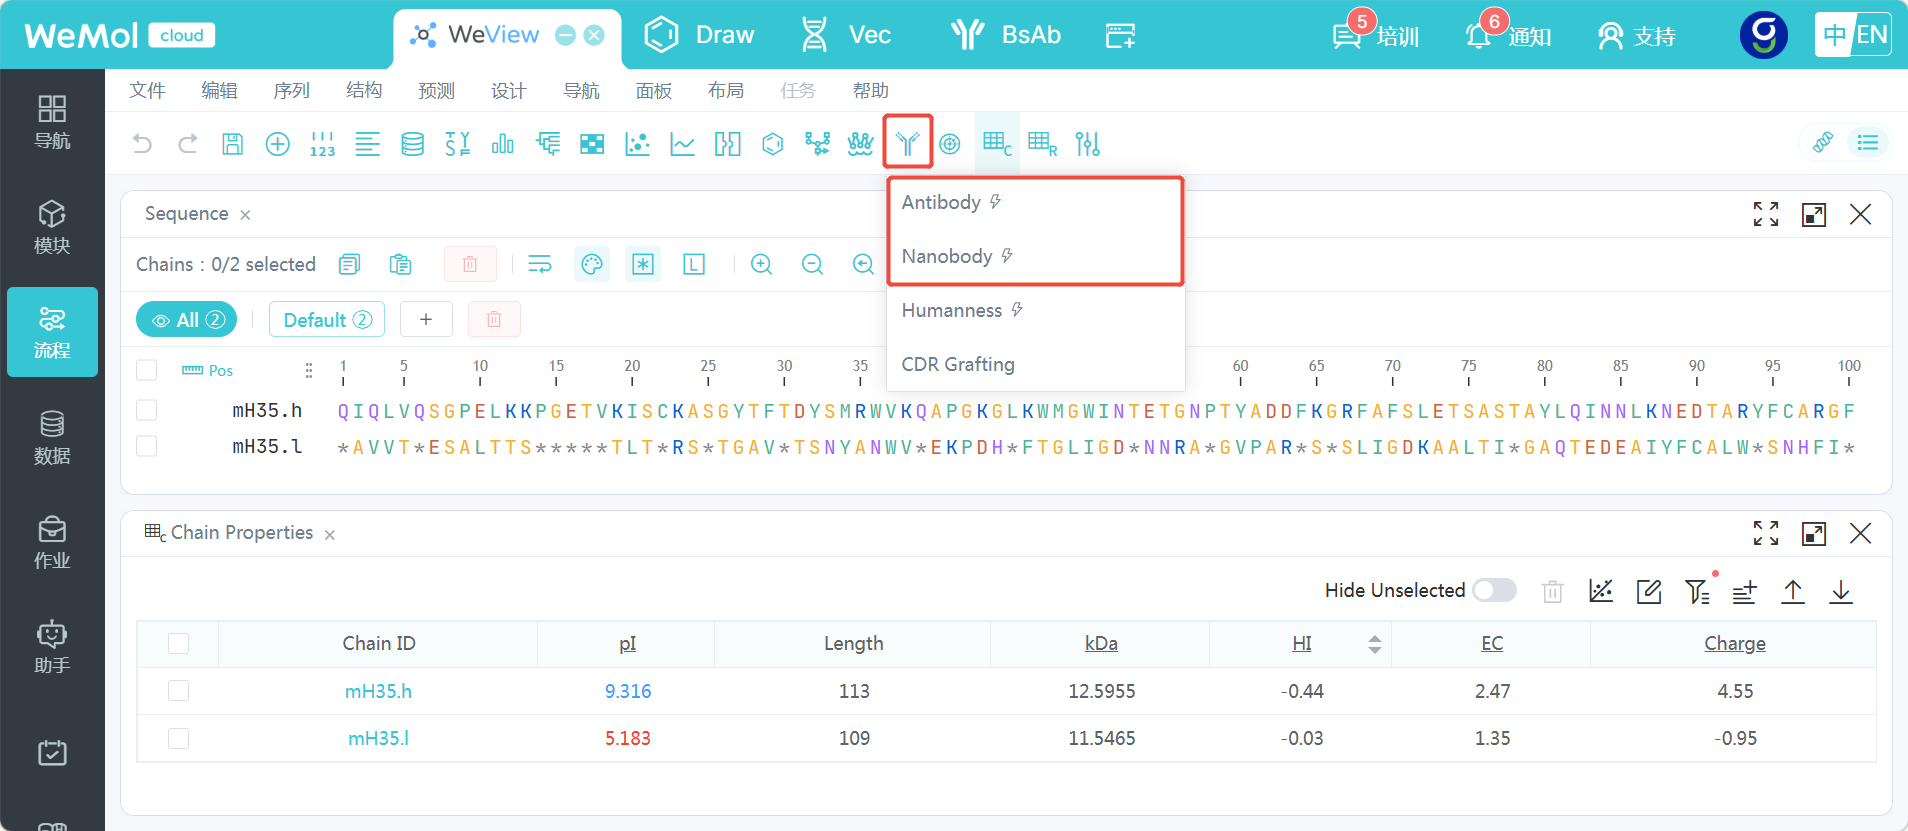Open the mH35.h chain link

pyautogui.click(x=378, y=691)
